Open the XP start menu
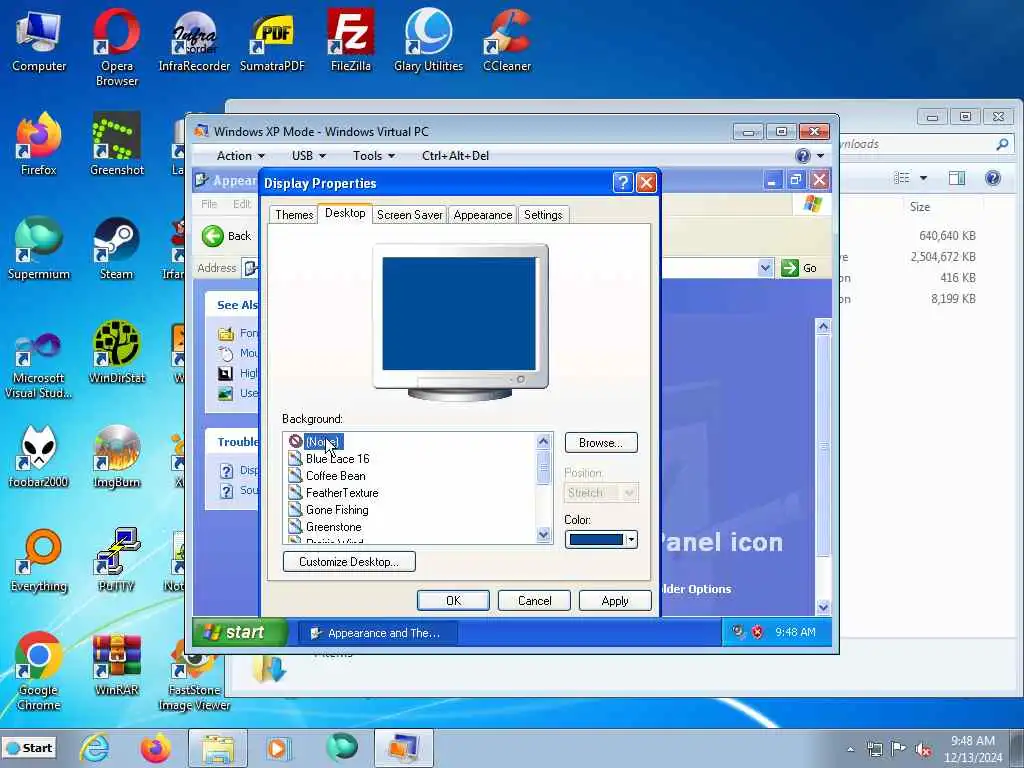Screen dimensions: 1024x768 (240, 632)
